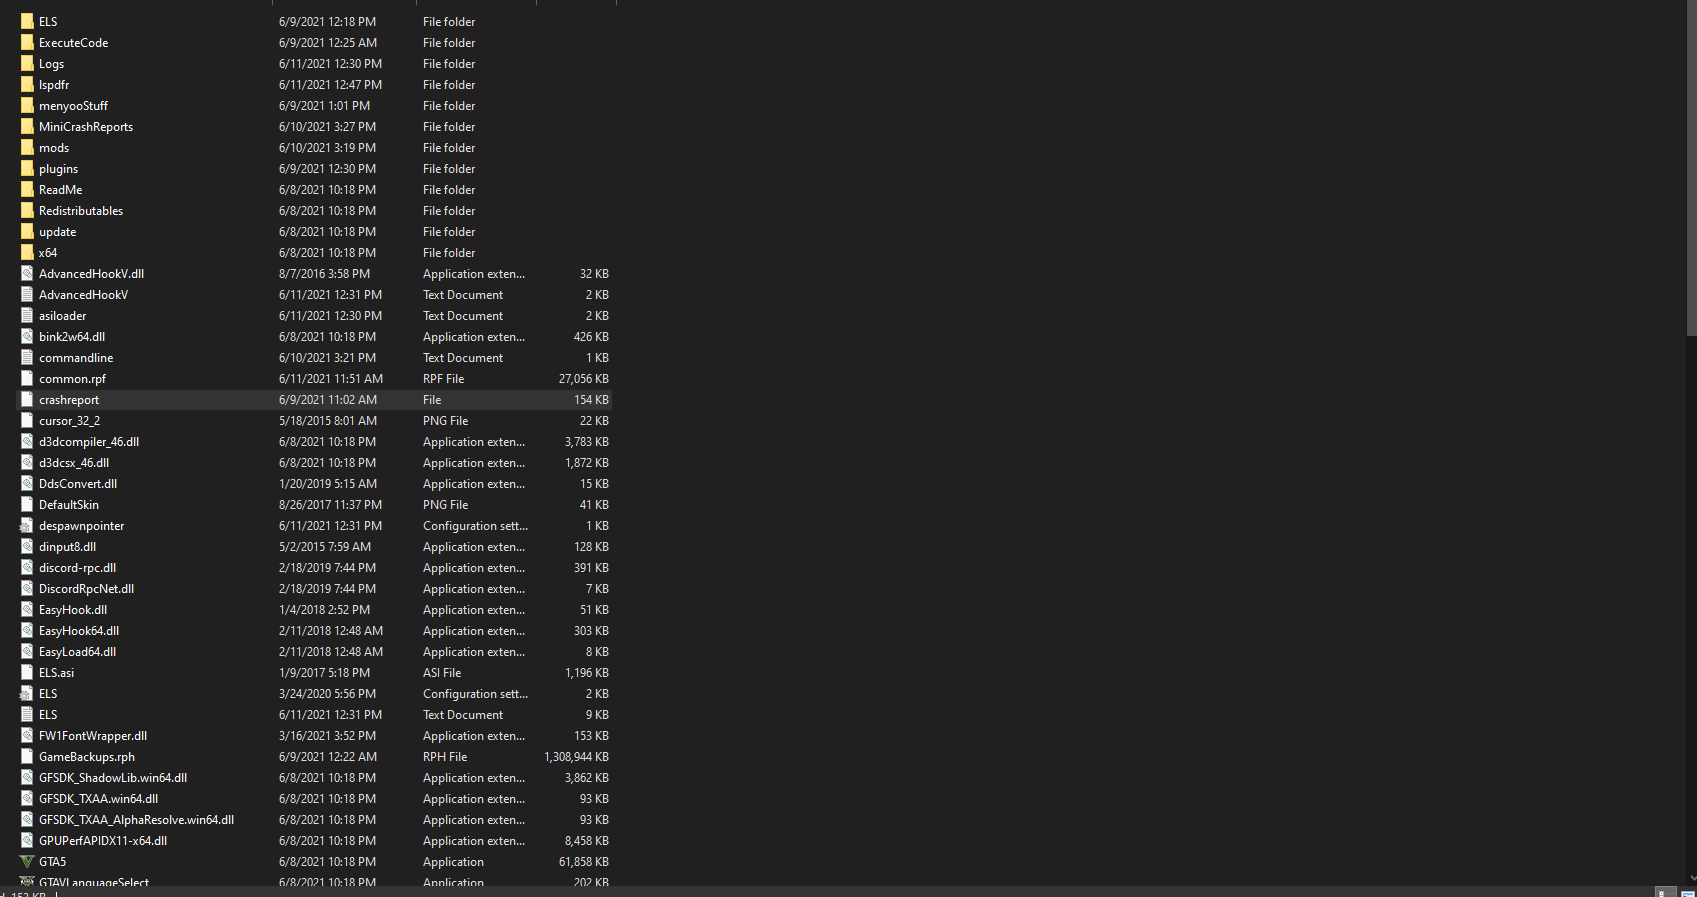Click the DdsConvert.dll file name
This screenshot has height=897, width=1697.
tap(78, 484)
